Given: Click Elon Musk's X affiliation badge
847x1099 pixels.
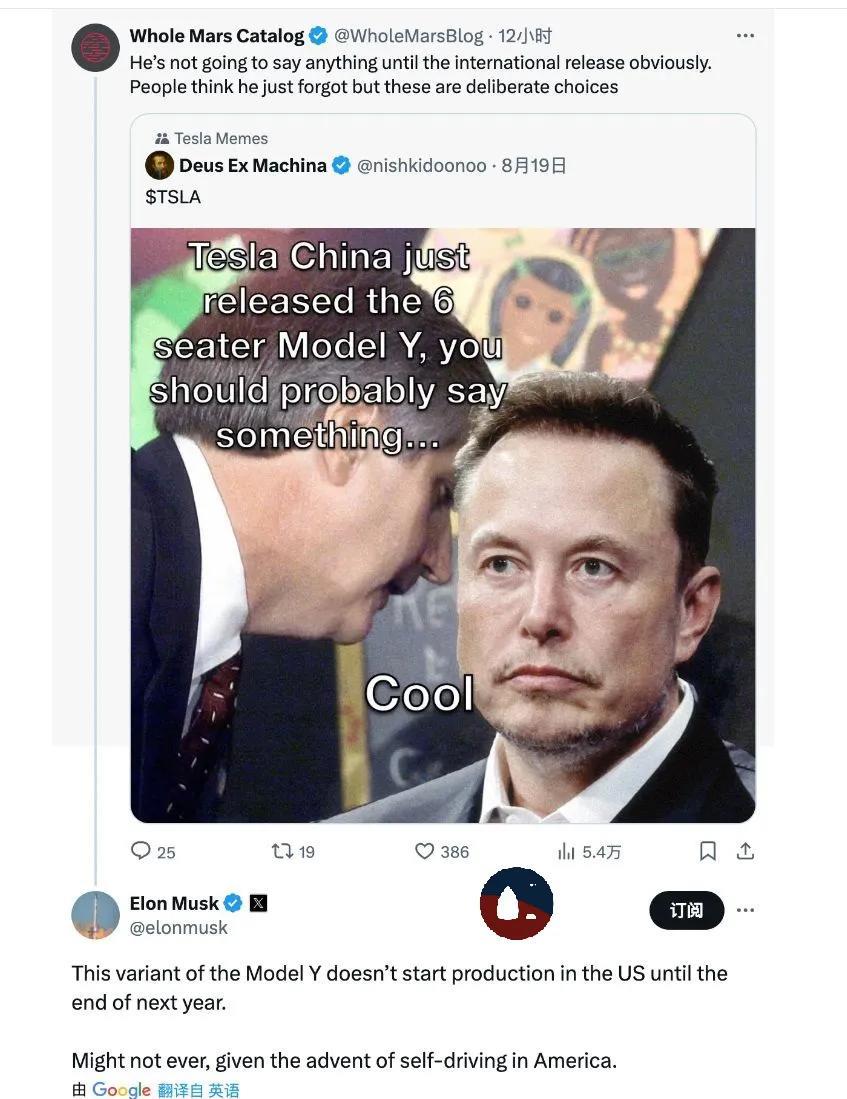Looking at the screenshot, I should coord(258,903).
